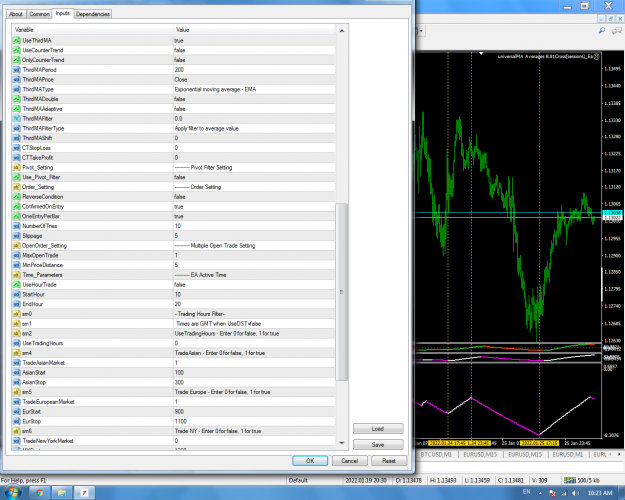The image size is (625, 500).
Task: Open the chat bubbles icon in terminal toolbar
Action: (x=617, y=31)
